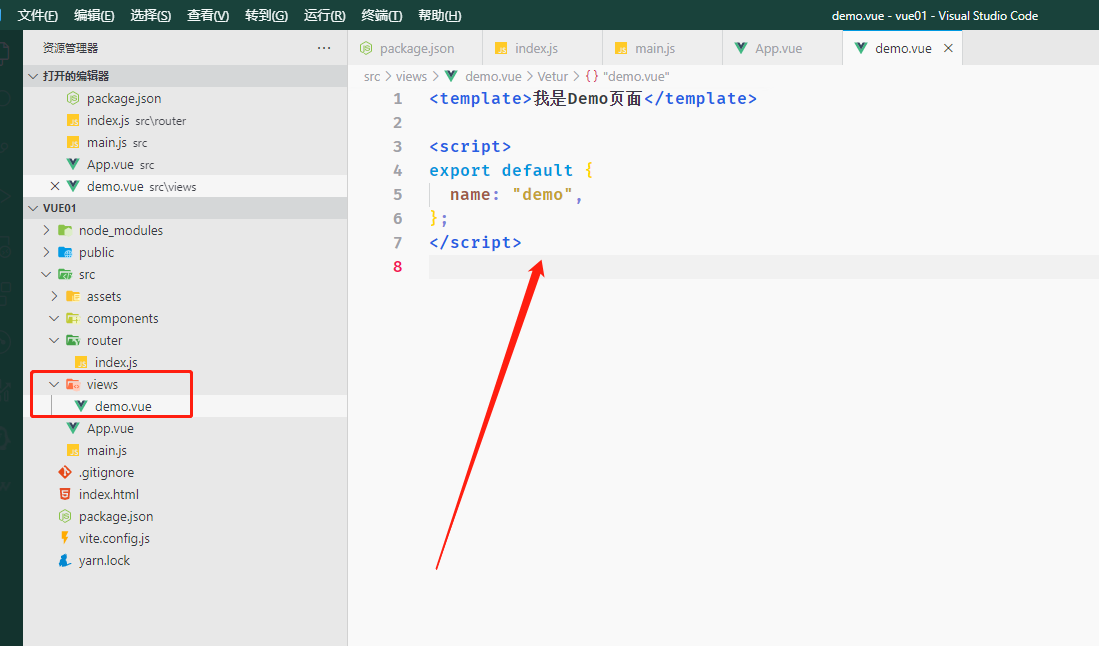
Task: Open the explorer more actions ellipsis
Action: point(324,48)
